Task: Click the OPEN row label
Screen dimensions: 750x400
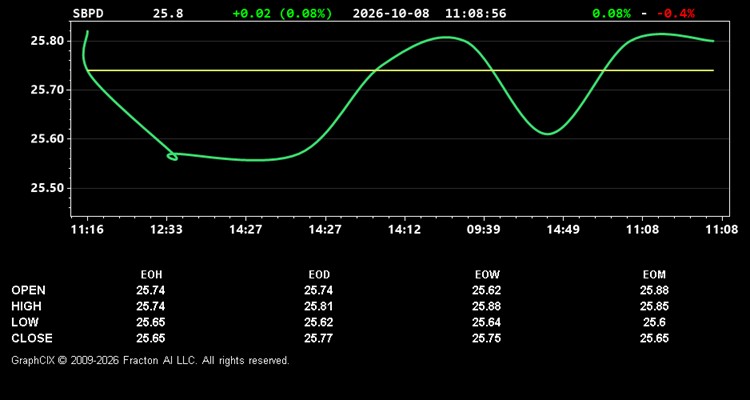Action: 28,290
